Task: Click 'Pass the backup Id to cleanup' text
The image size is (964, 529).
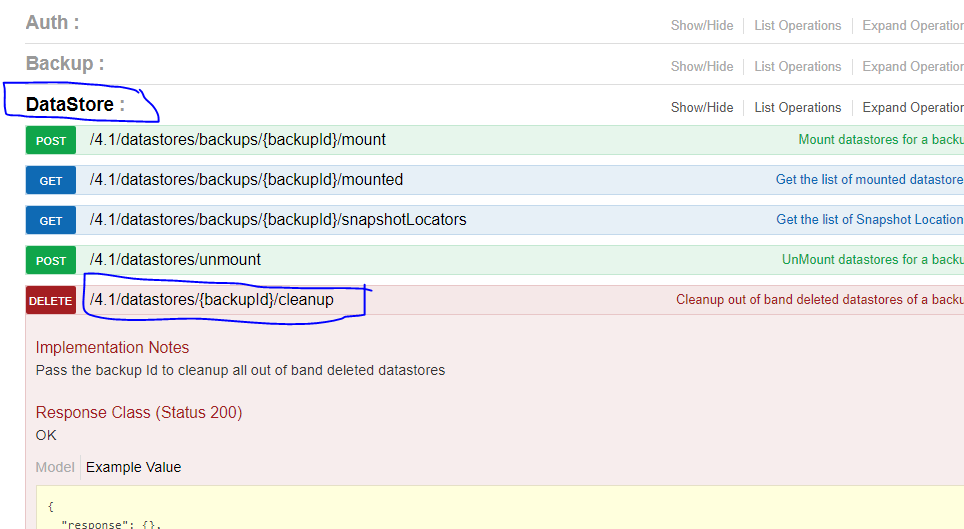Action: [240, 370]
